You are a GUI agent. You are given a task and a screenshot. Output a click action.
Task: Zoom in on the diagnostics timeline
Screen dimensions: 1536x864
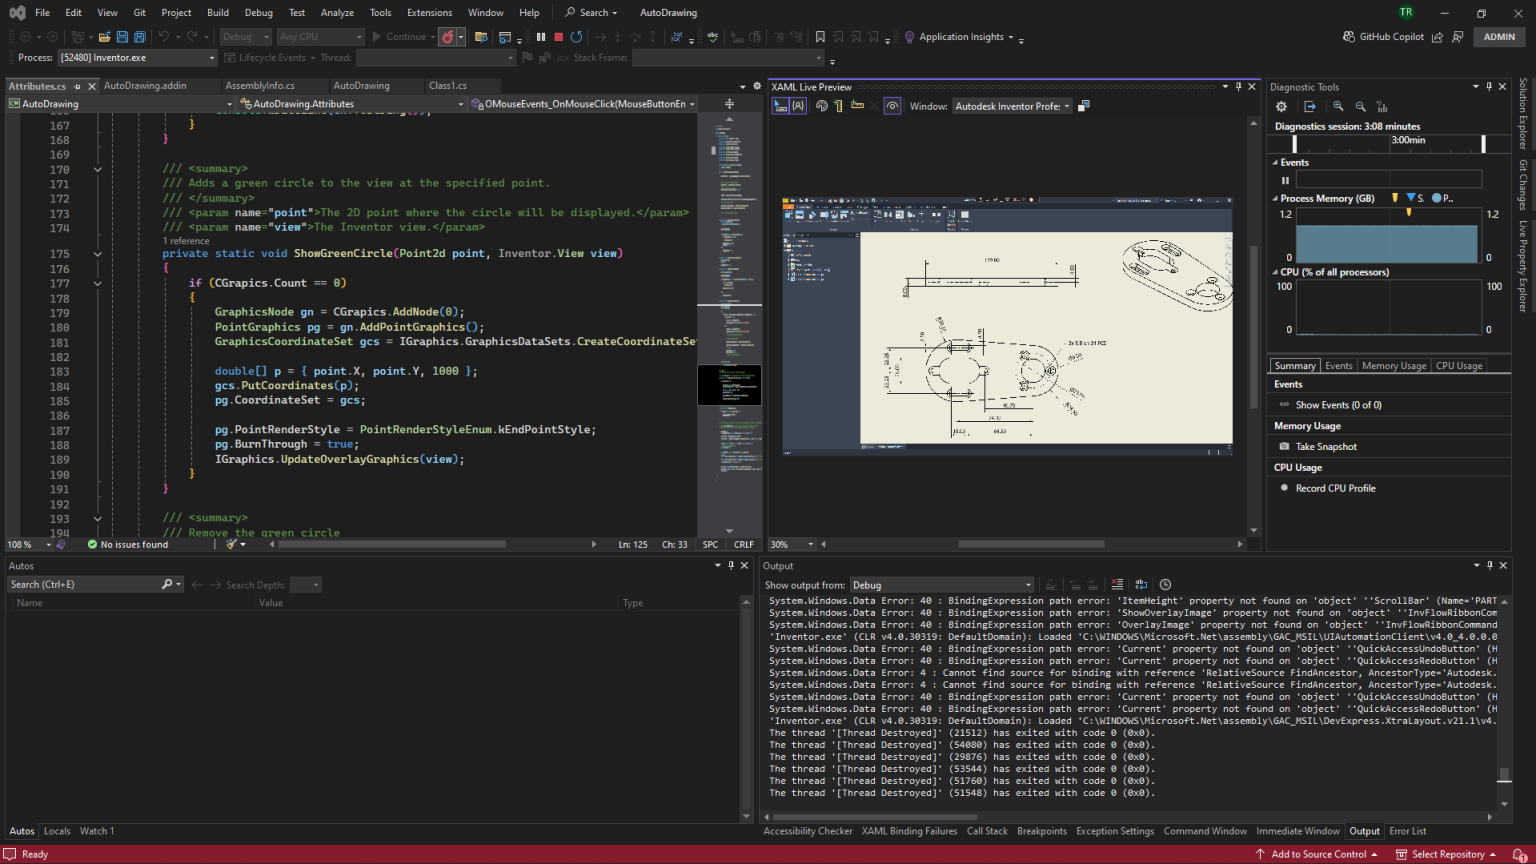tap(1338, 106)
